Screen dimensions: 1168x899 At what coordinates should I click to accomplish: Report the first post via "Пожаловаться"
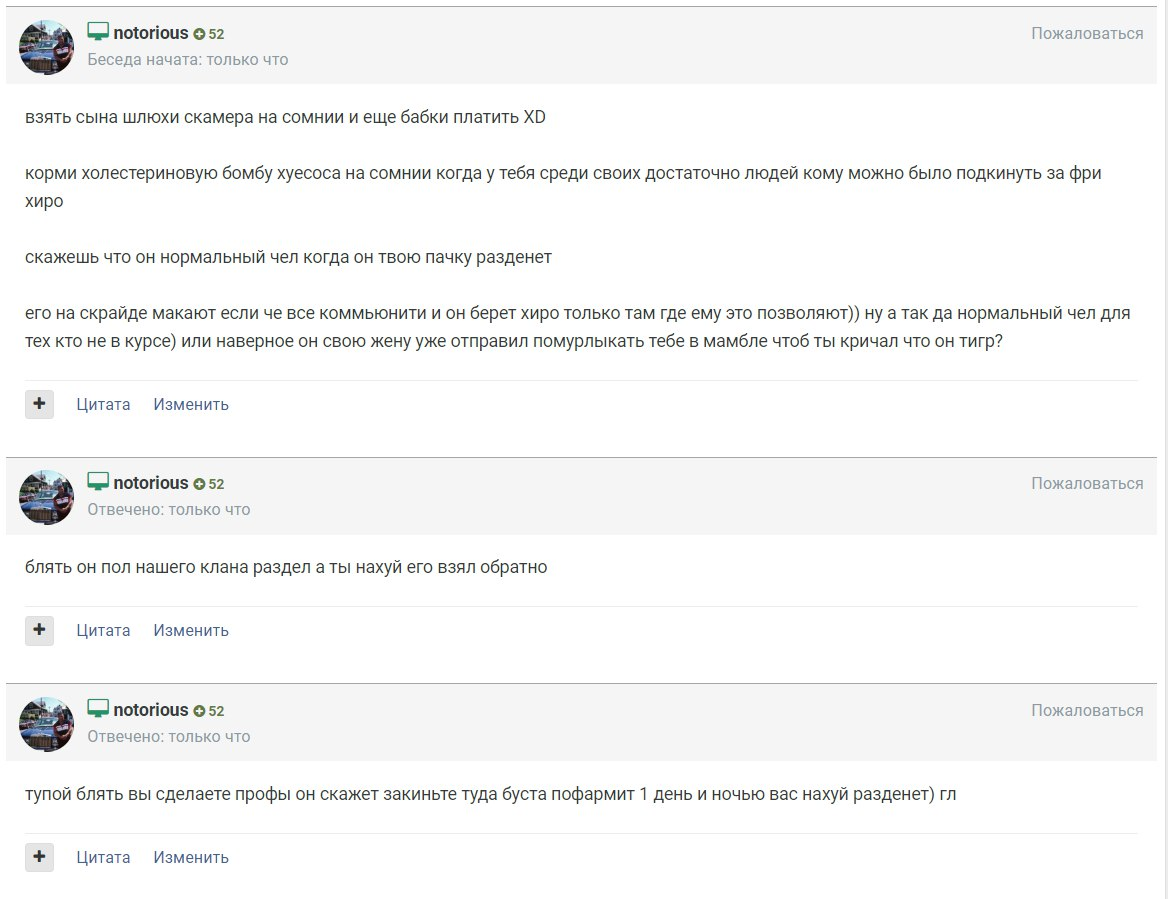point(1087,33)
